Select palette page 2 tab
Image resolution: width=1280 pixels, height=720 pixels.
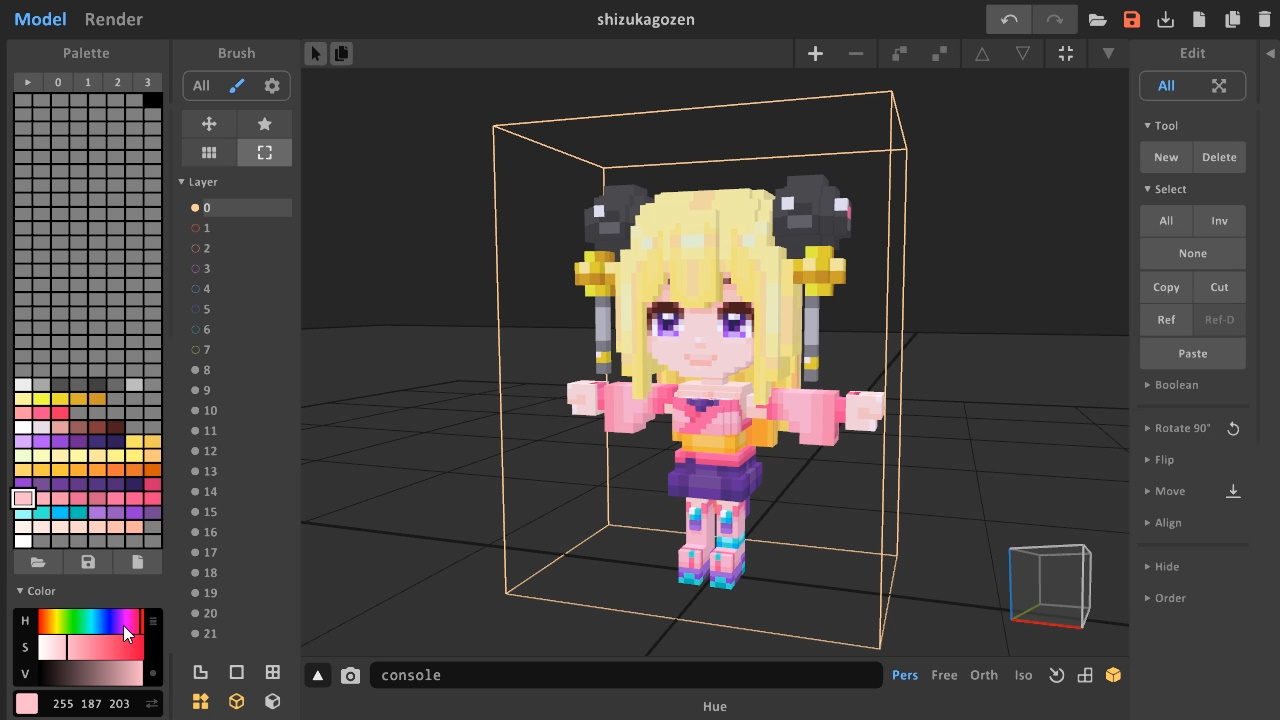point(118,82)
